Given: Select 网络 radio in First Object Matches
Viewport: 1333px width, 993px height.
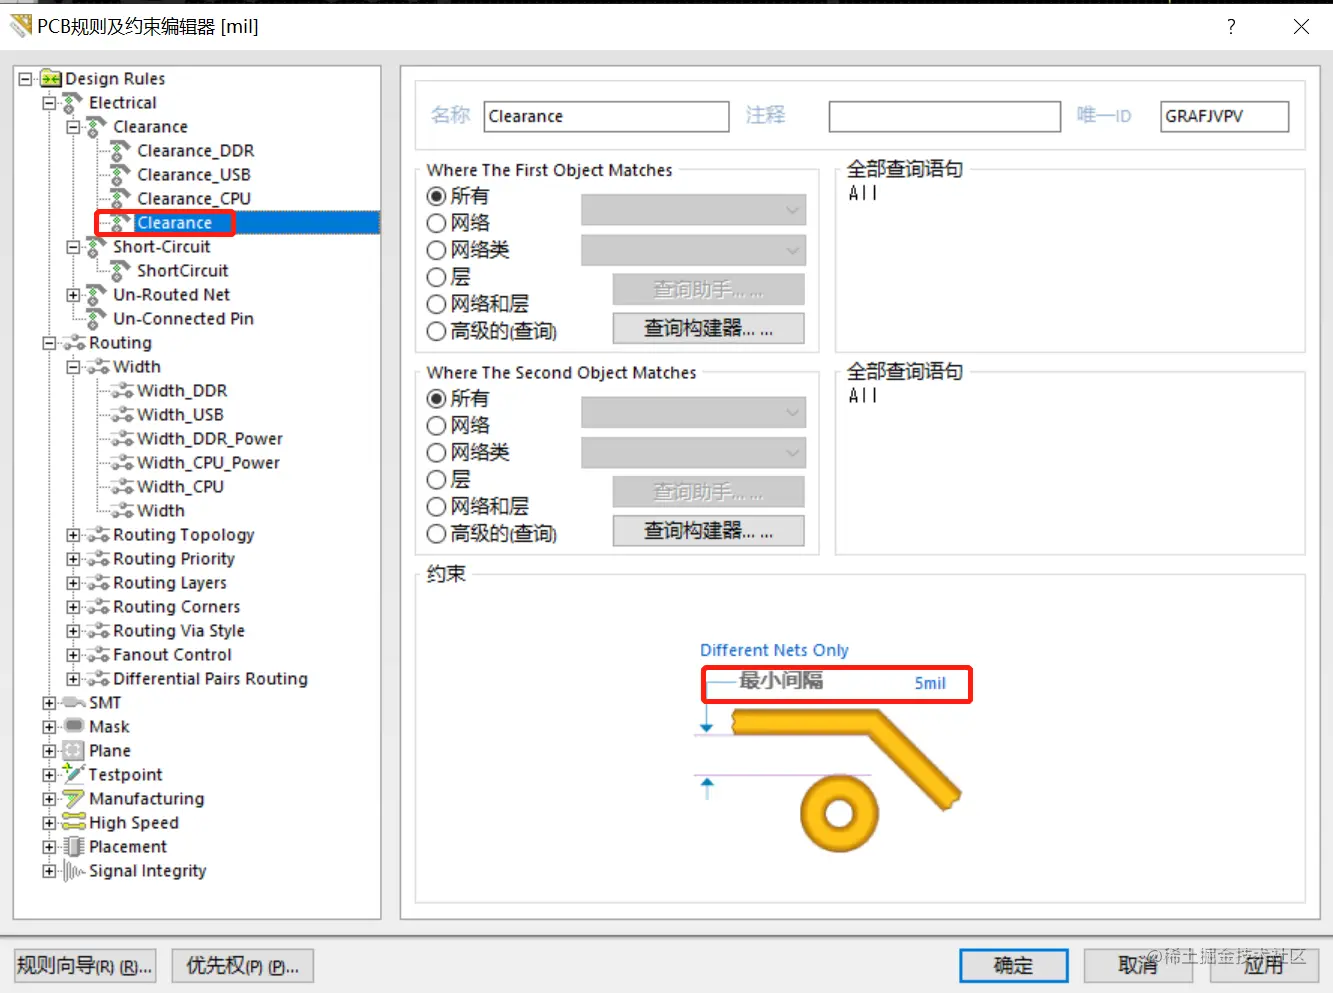Looking at the screenshot, I should pos(436,223).
